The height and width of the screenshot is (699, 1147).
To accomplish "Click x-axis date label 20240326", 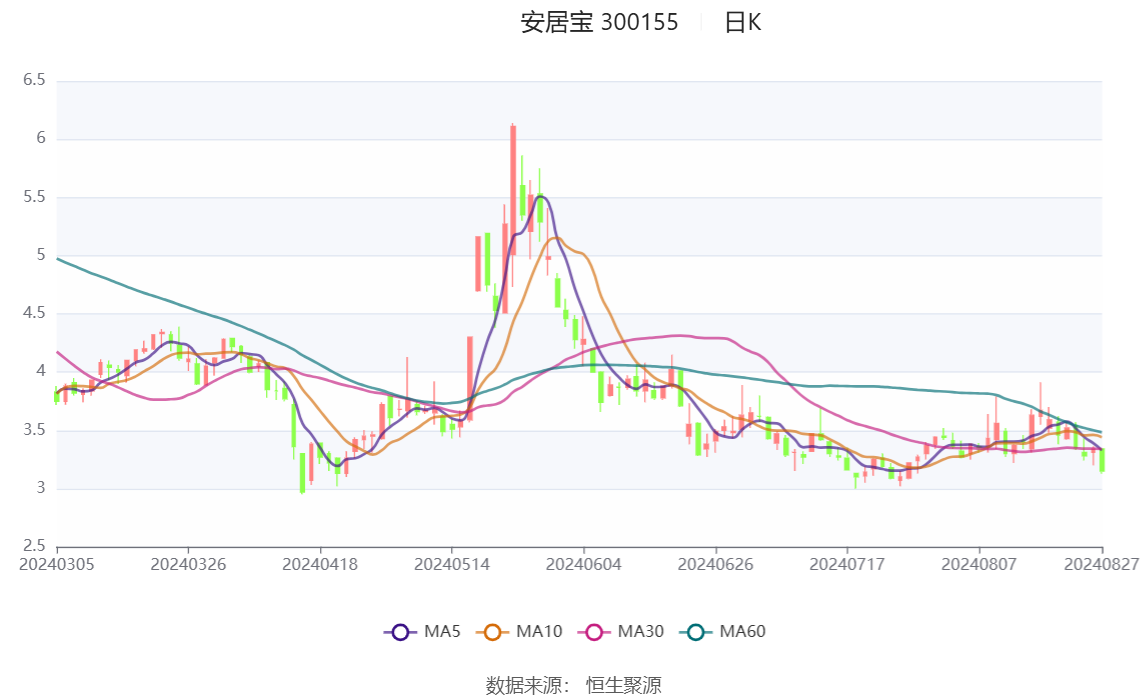I will (188, 564).
